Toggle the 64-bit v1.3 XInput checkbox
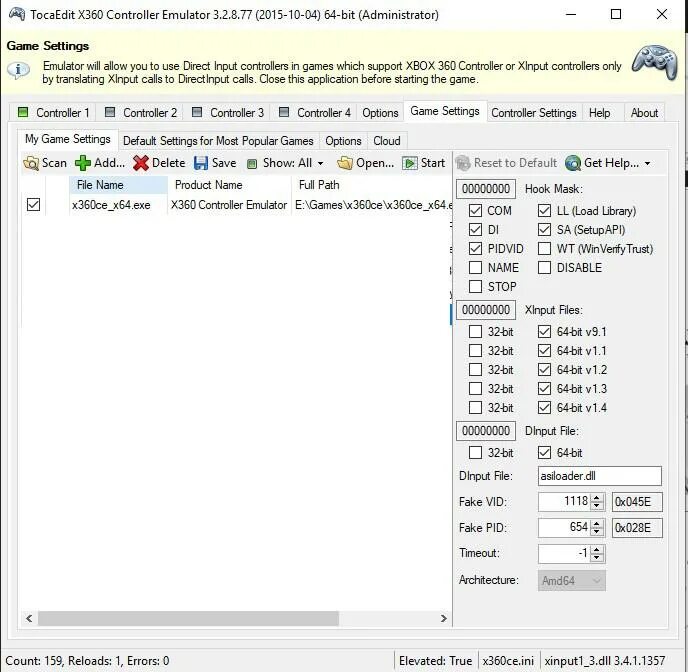This screenshot has height=672, width=688. 544,389
